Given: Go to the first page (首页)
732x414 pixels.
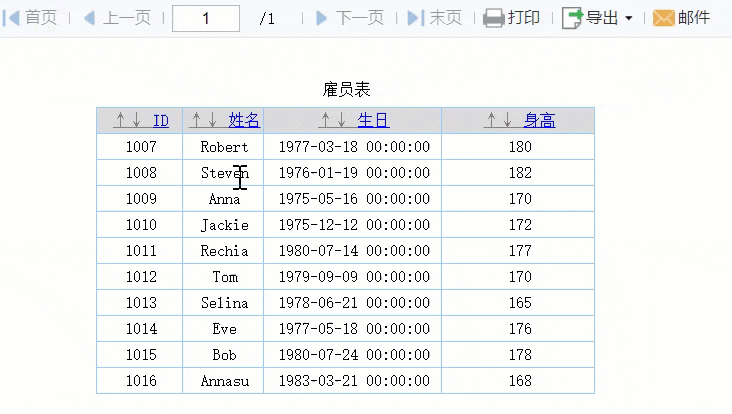Looking at the screenshot, I should (x=32, y=18).
